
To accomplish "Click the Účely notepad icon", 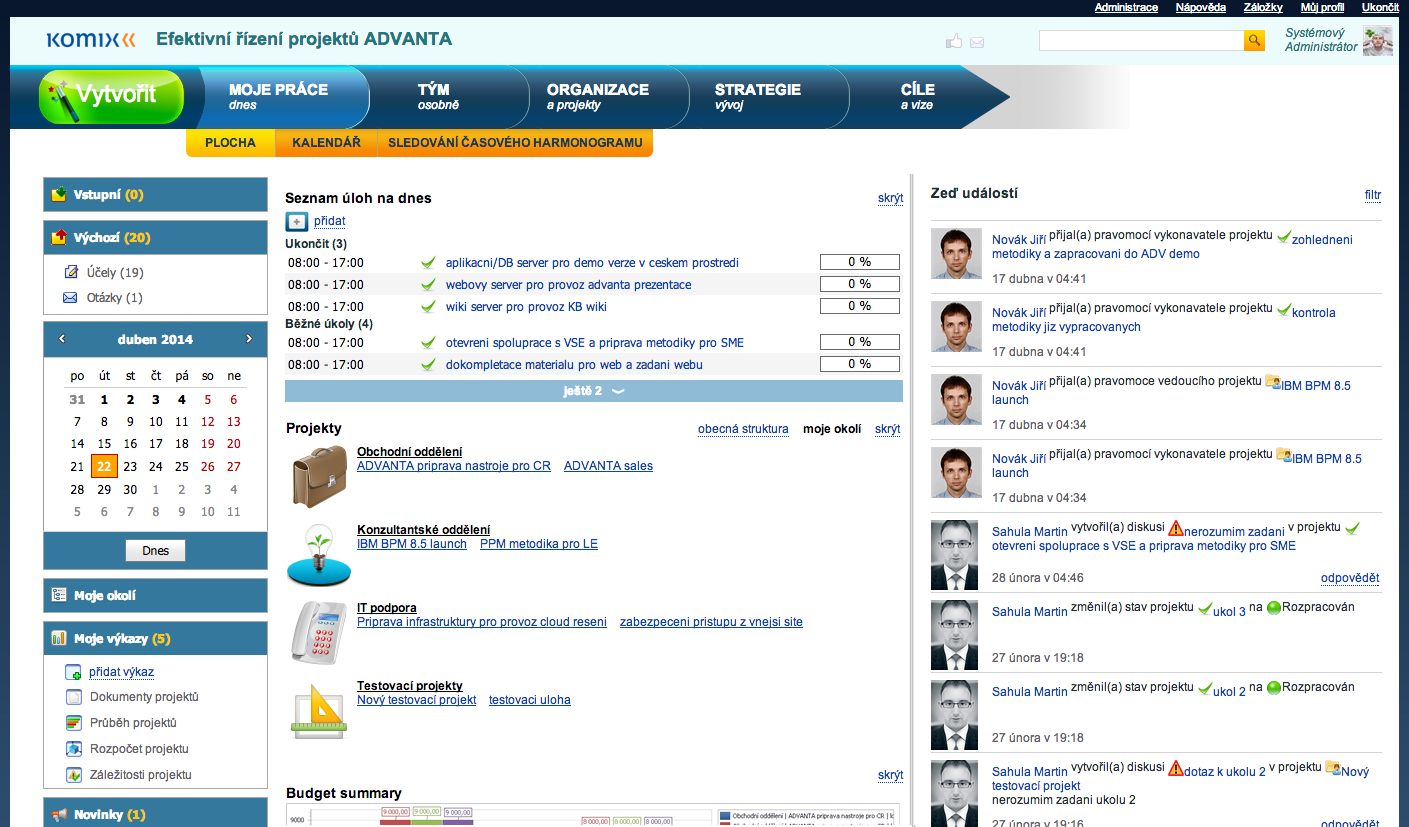I will pyautogui.click(x=70, y=272).
